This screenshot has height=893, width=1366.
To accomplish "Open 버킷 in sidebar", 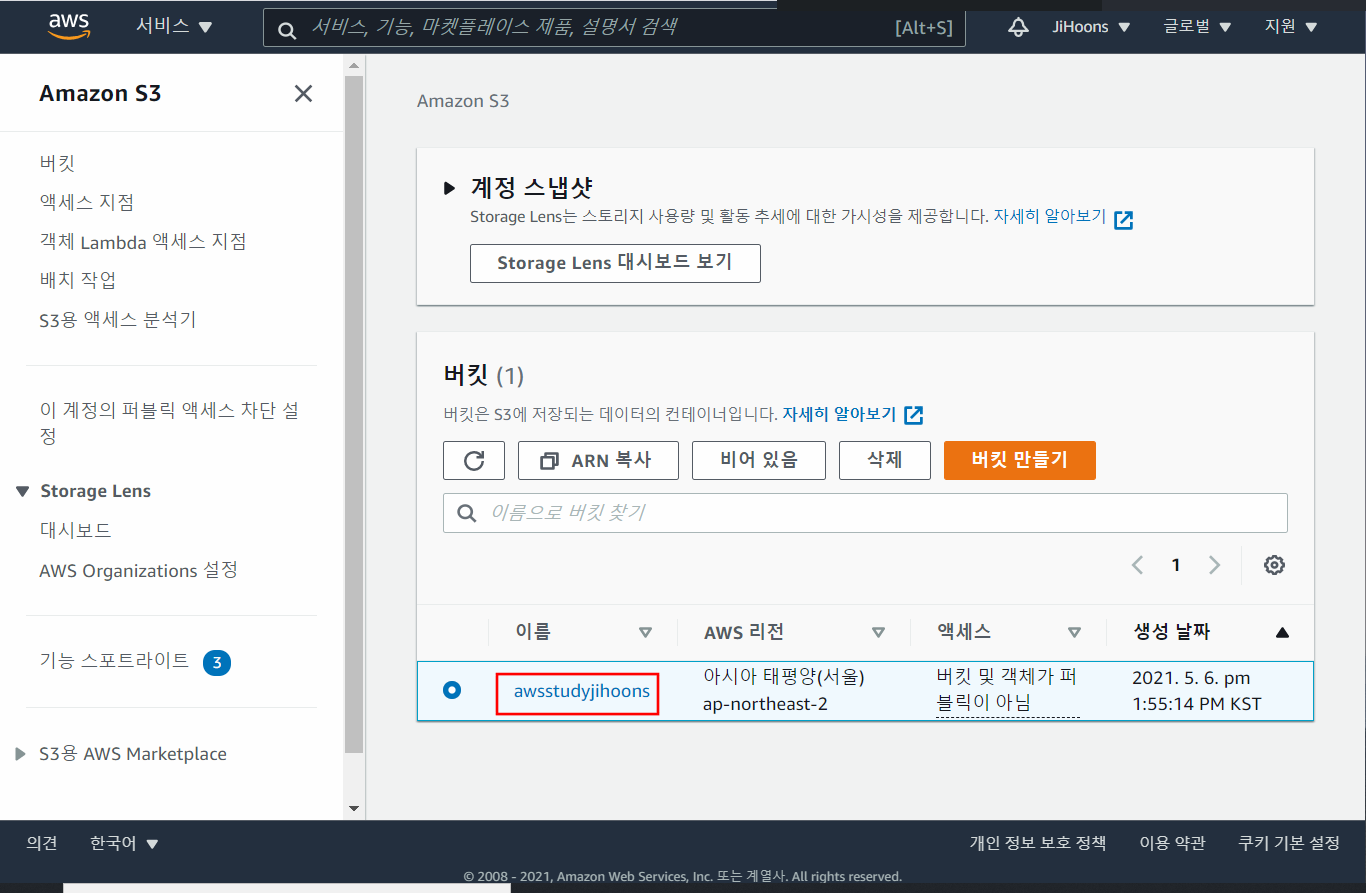I will coord(57,163).
